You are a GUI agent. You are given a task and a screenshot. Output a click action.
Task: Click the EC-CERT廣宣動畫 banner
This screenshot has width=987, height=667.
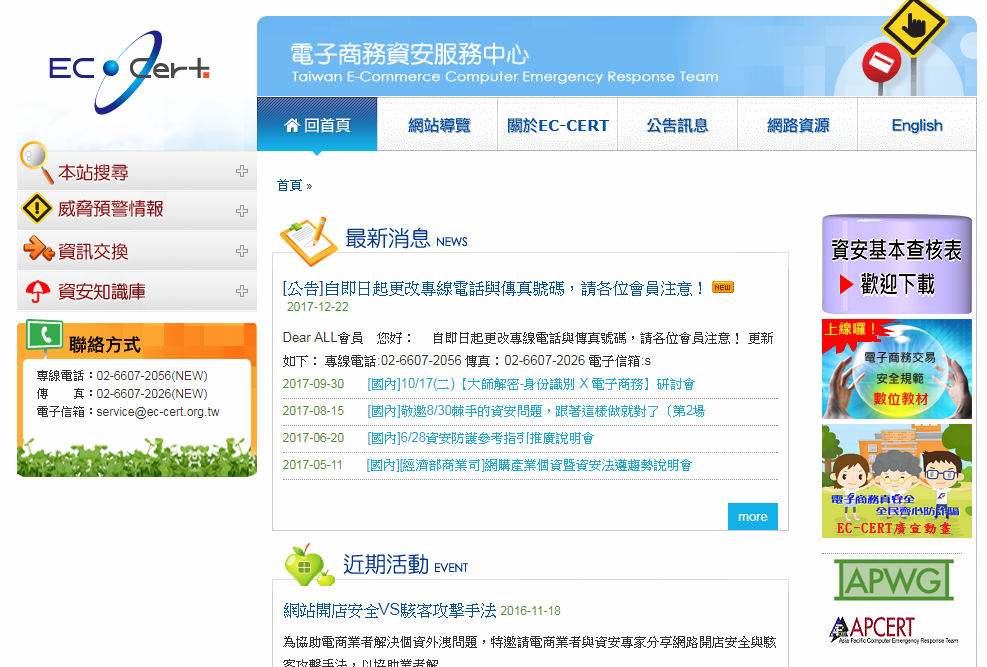(896, 481)
